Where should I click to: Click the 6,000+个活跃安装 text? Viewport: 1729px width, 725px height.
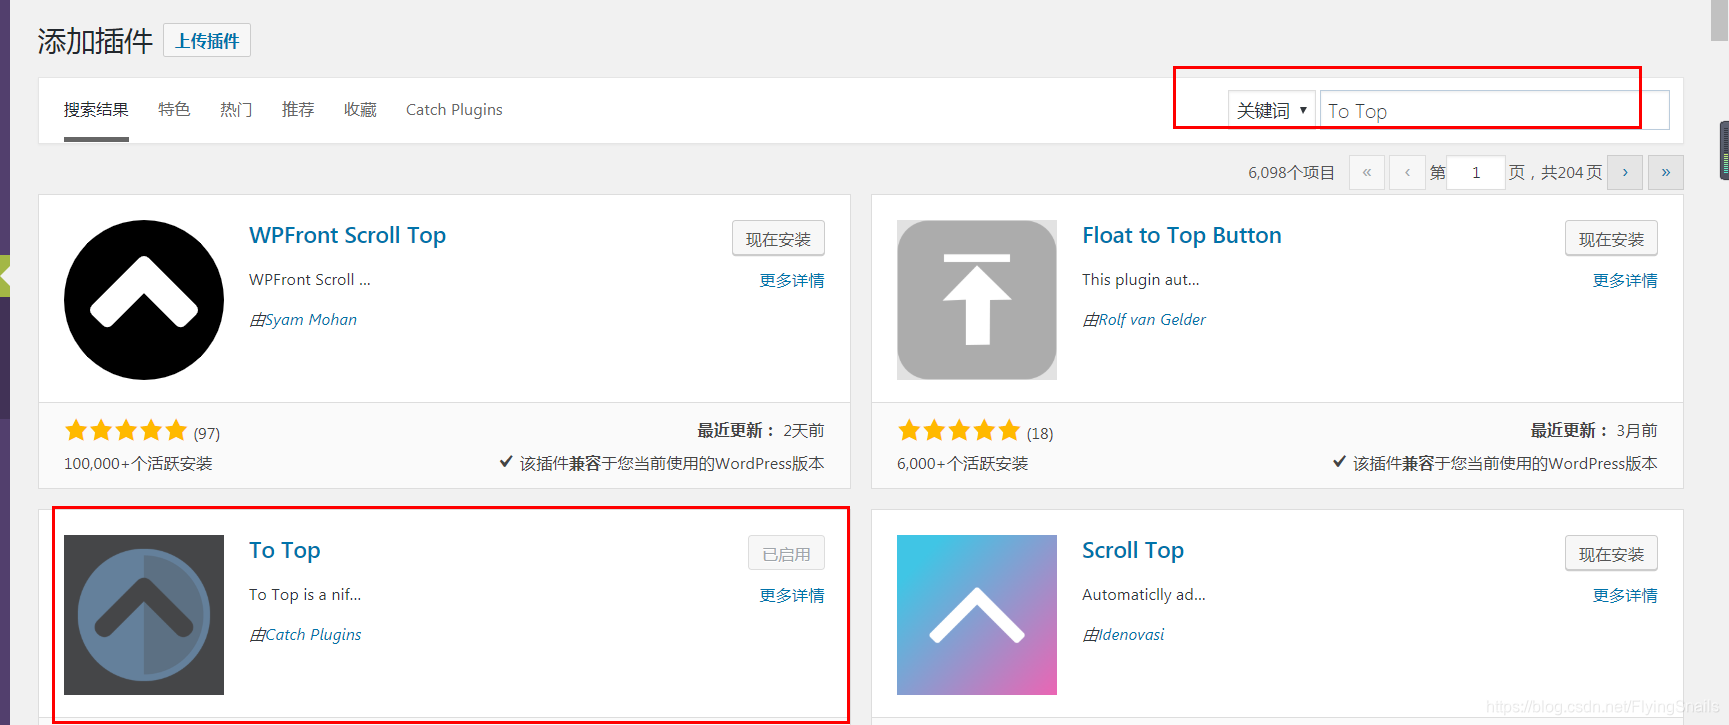[962, 464]
